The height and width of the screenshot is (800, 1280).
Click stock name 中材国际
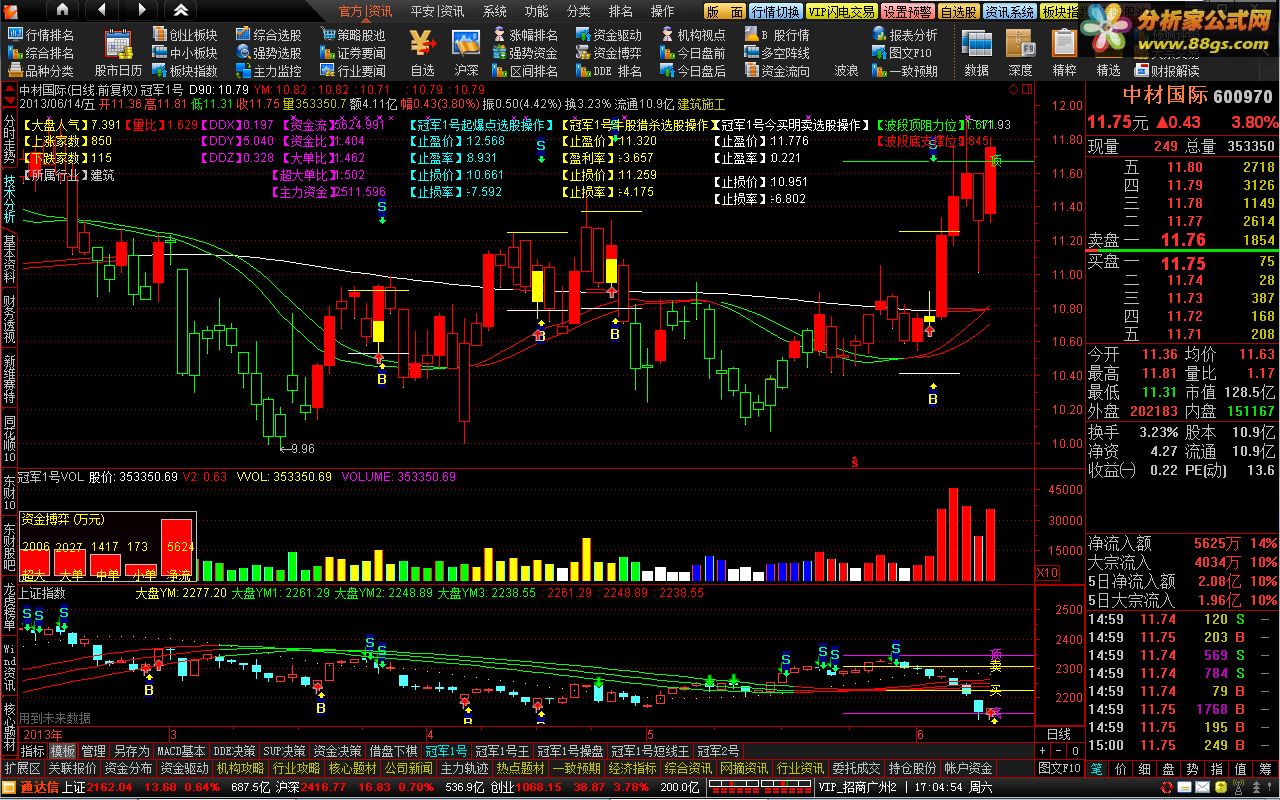tap(1164, 96)
